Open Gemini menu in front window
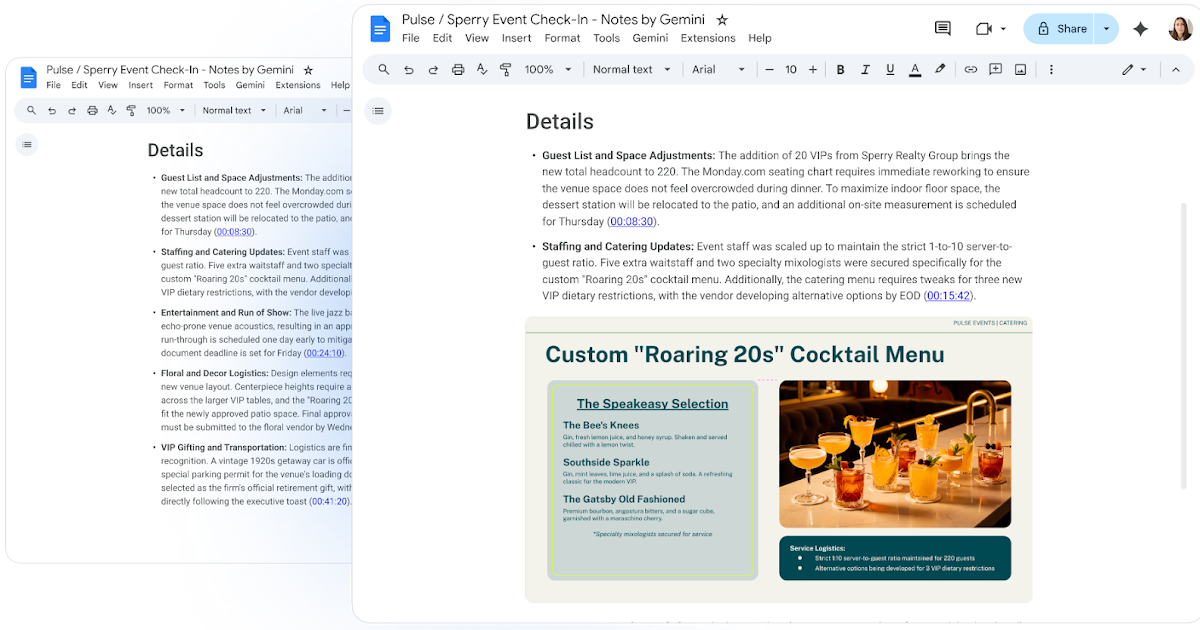 [x=651, y=38]
